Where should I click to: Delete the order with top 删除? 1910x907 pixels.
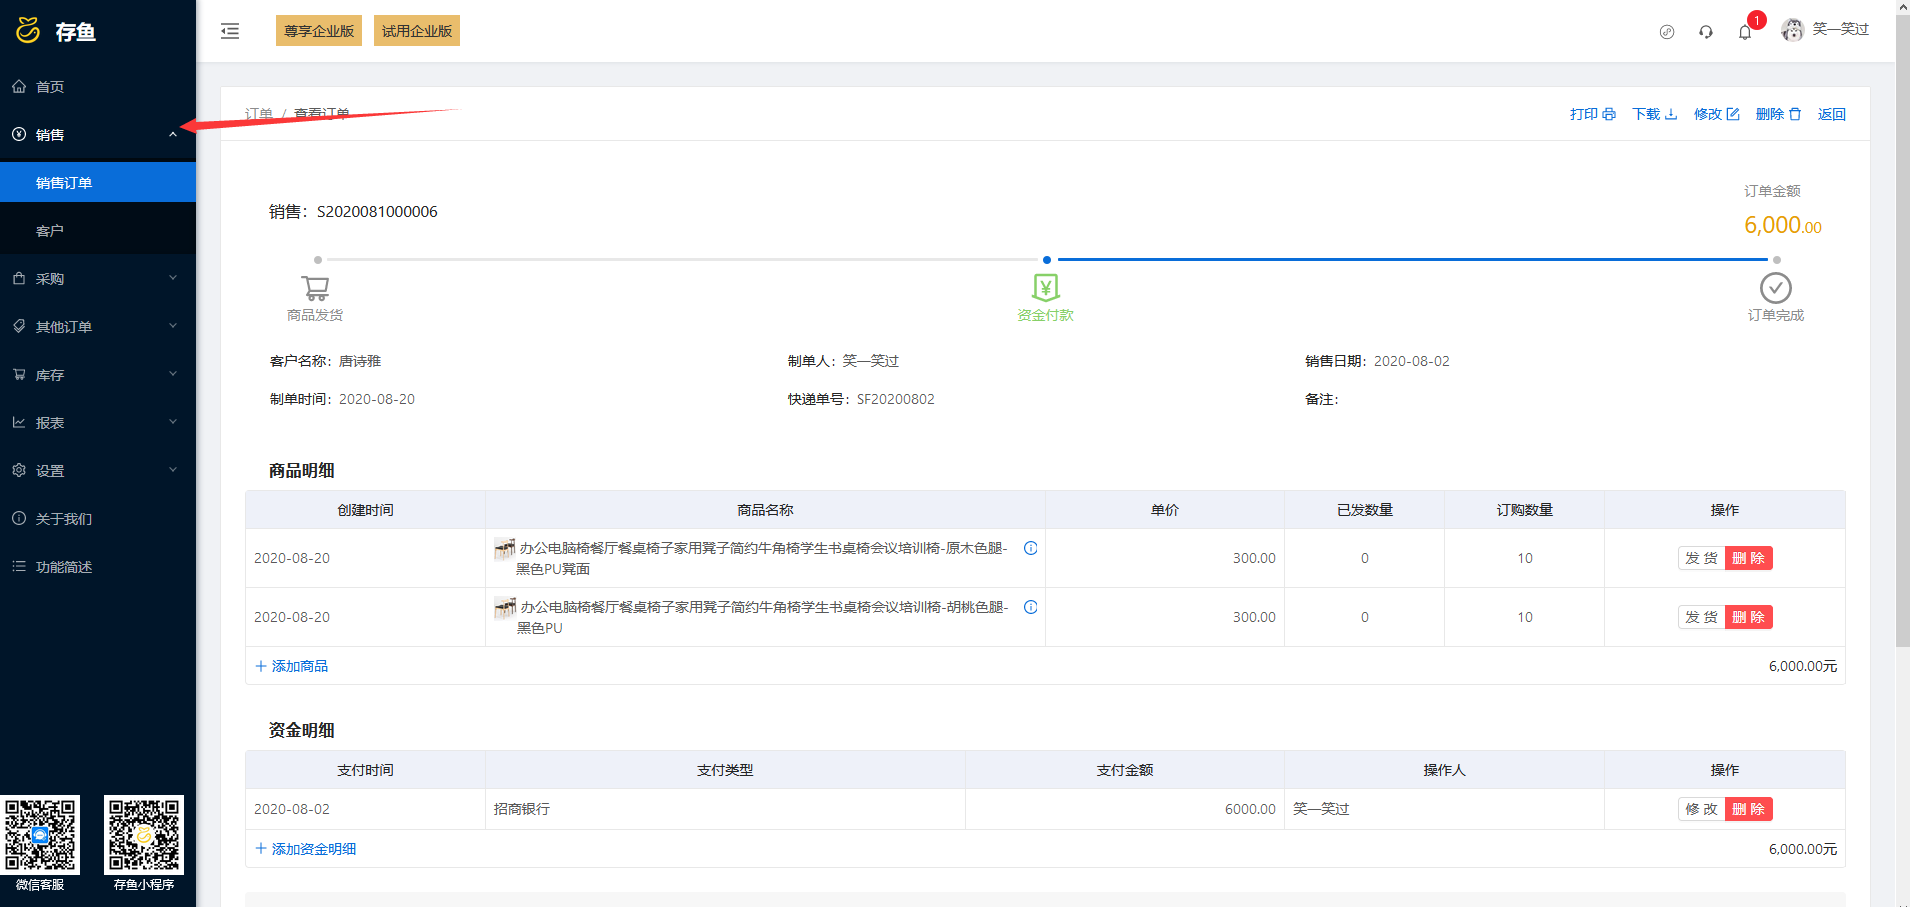pos(1779,114)
